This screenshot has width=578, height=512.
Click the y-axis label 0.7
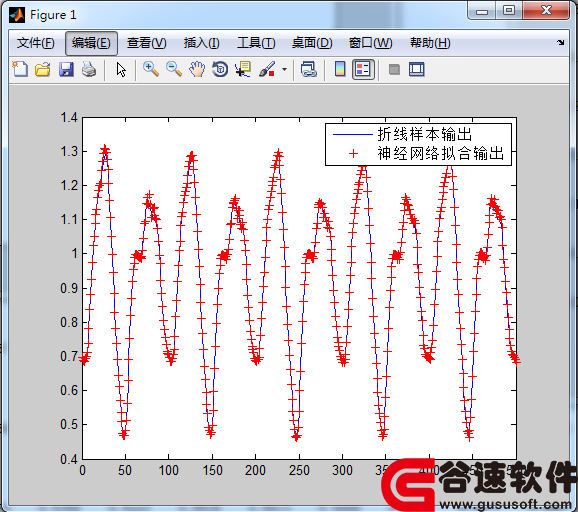click(x=69, y=356)
